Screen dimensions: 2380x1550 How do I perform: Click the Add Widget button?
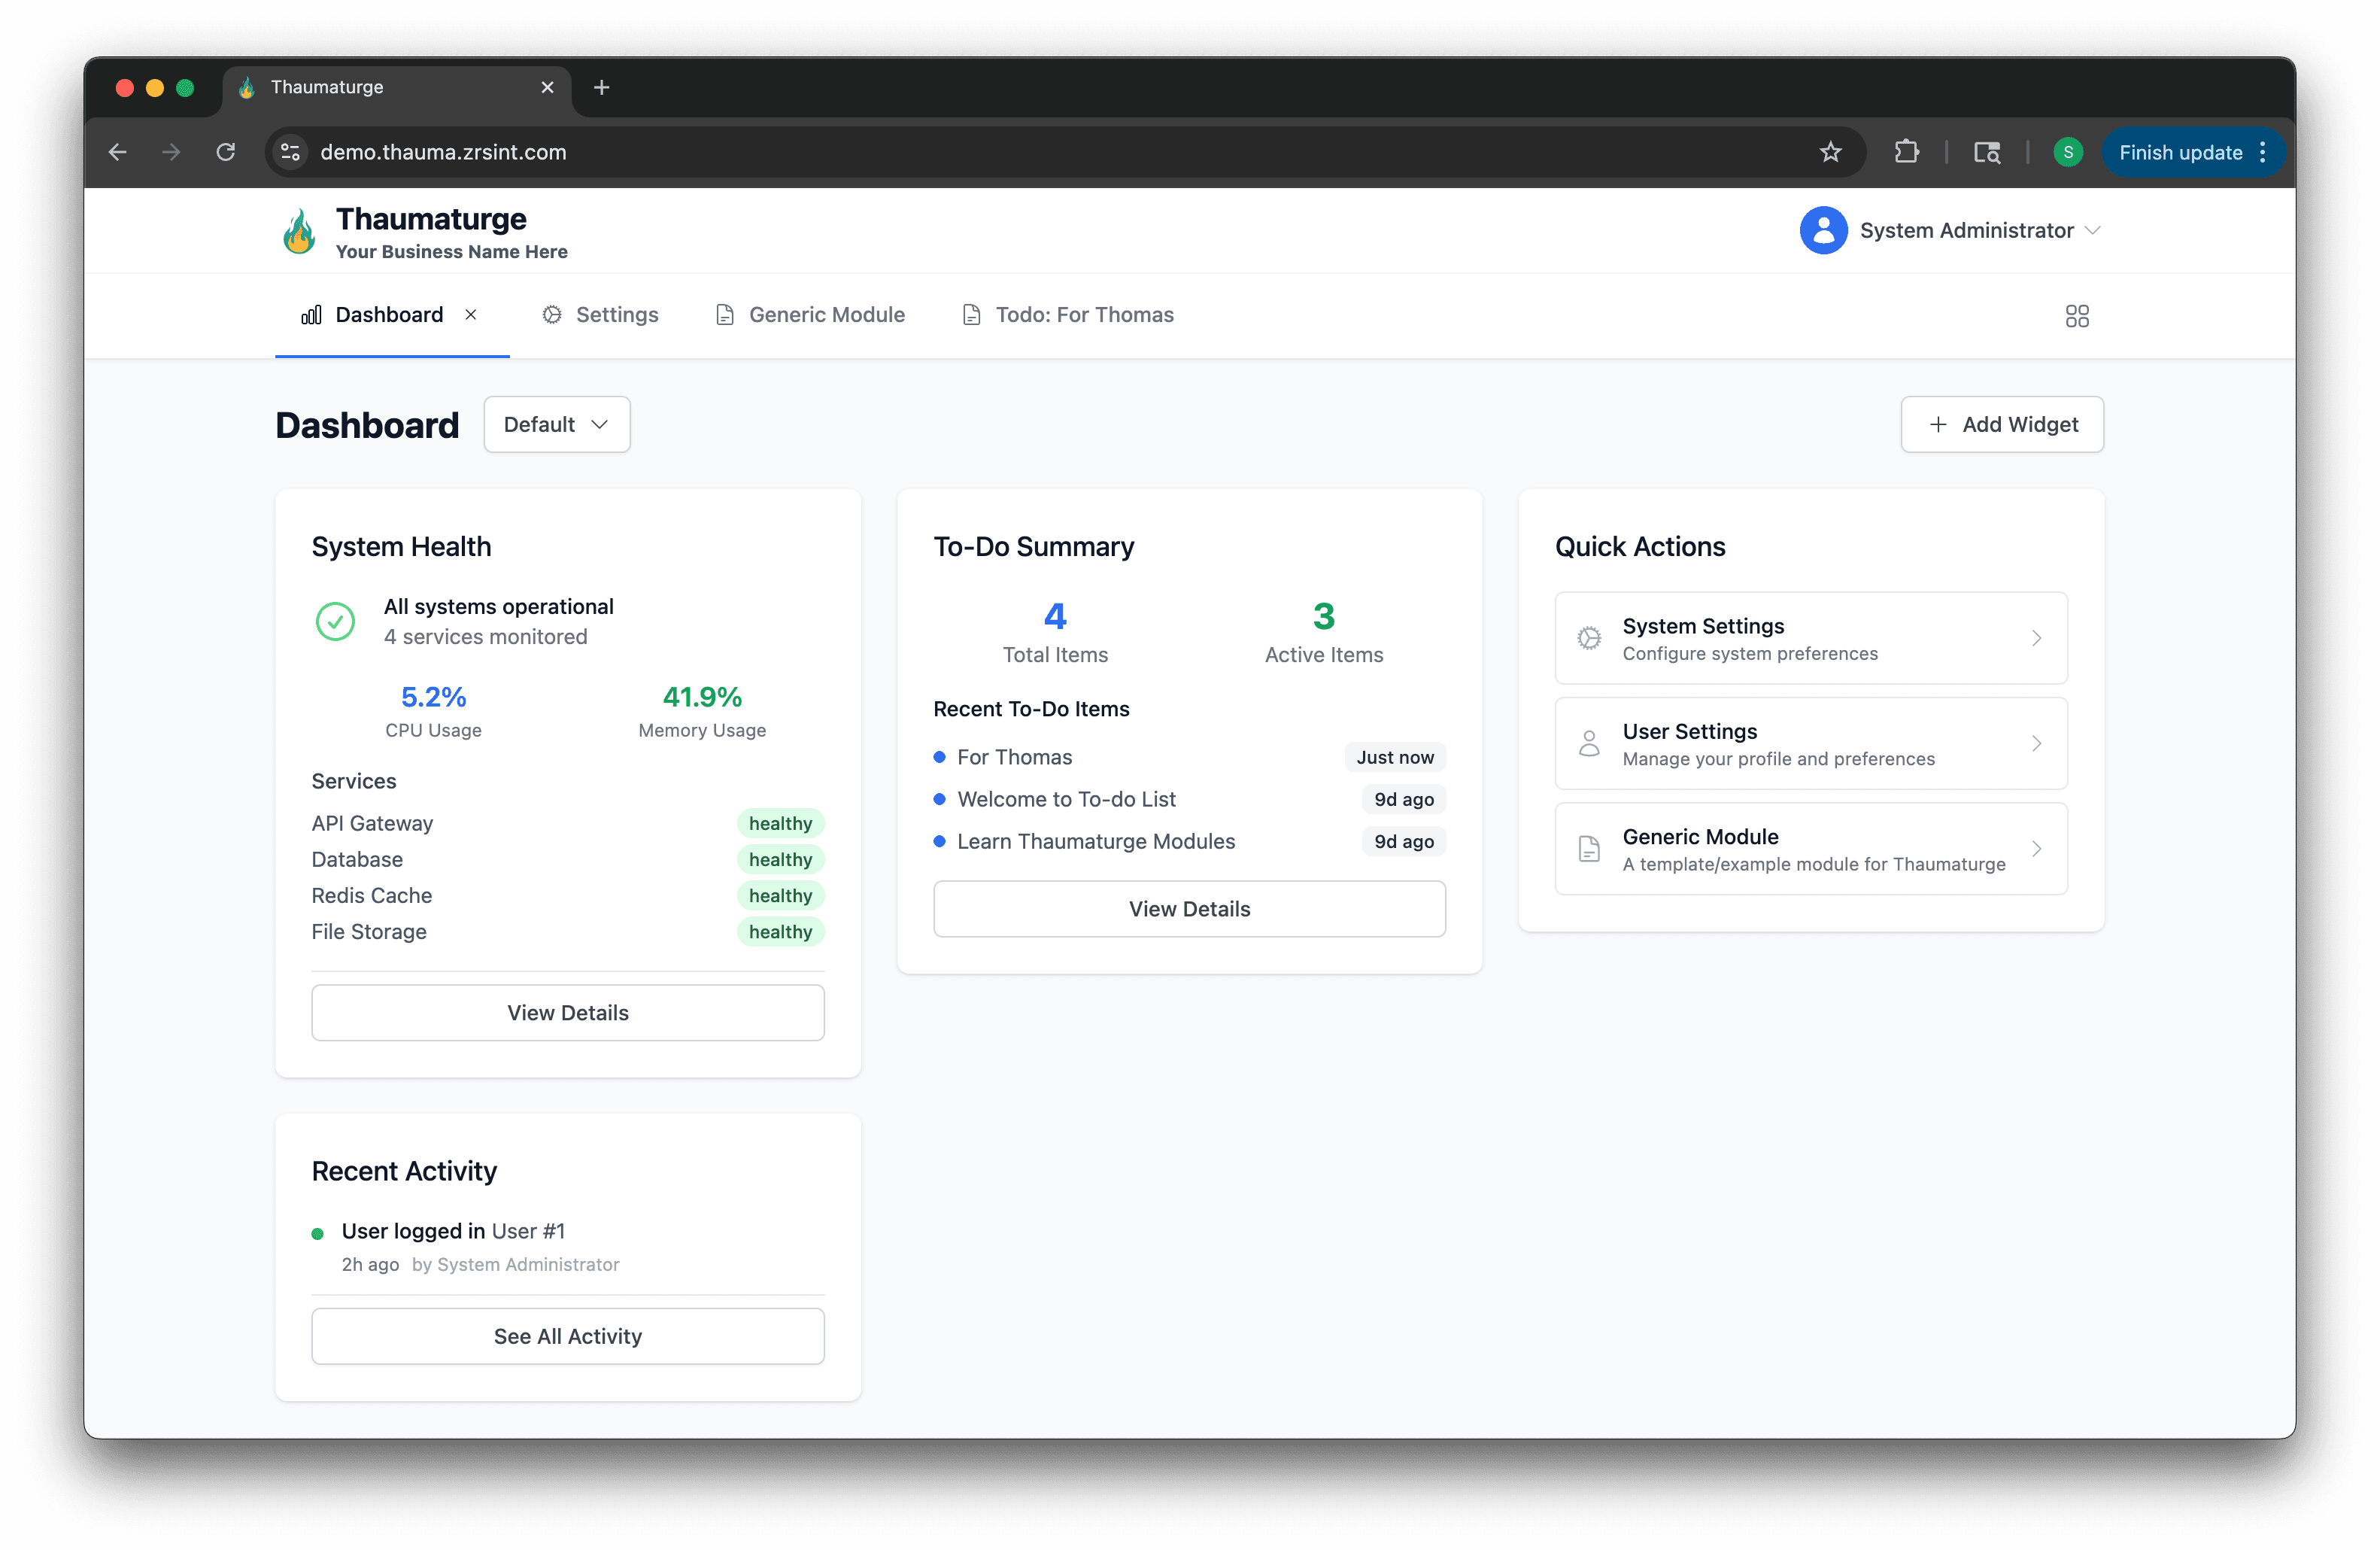tap(2001, 425)
